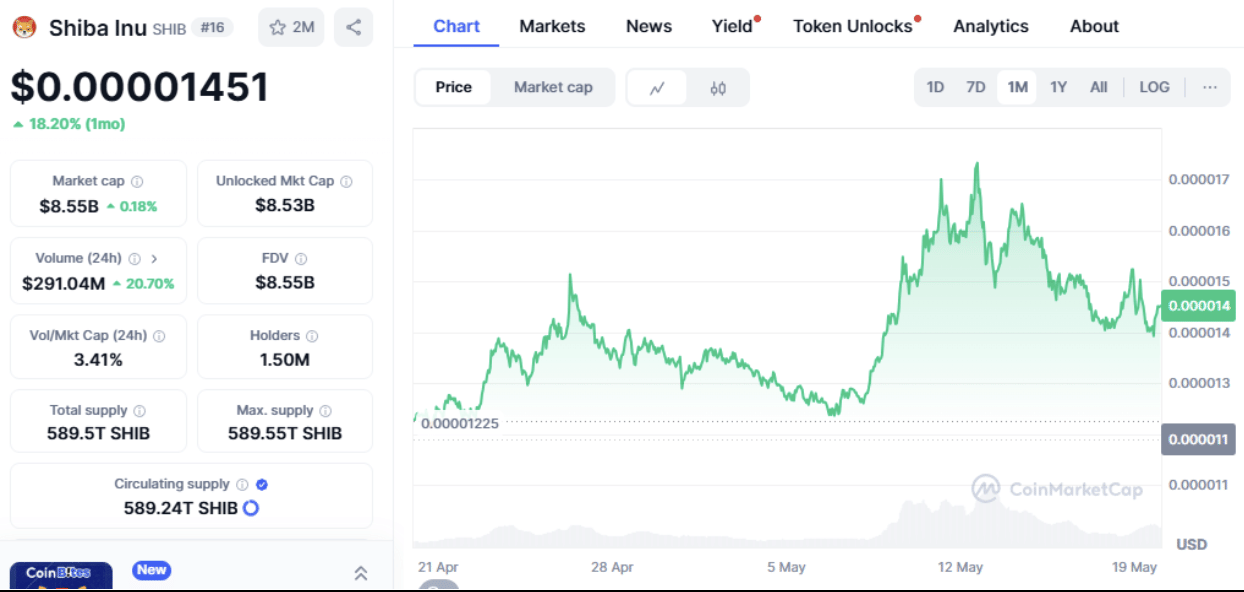Enable LOG scale on chart
The image size is (1244, 592).
(1154, 88)
